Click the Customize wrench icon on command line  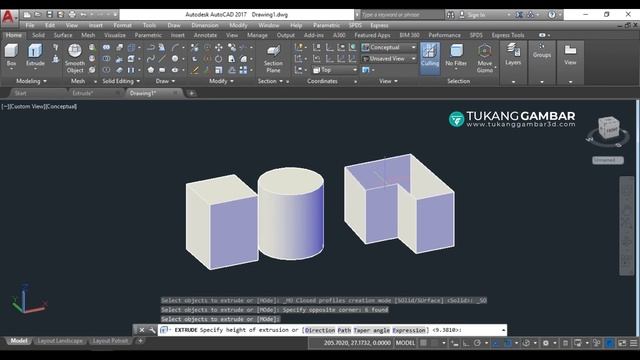[152, 330]
